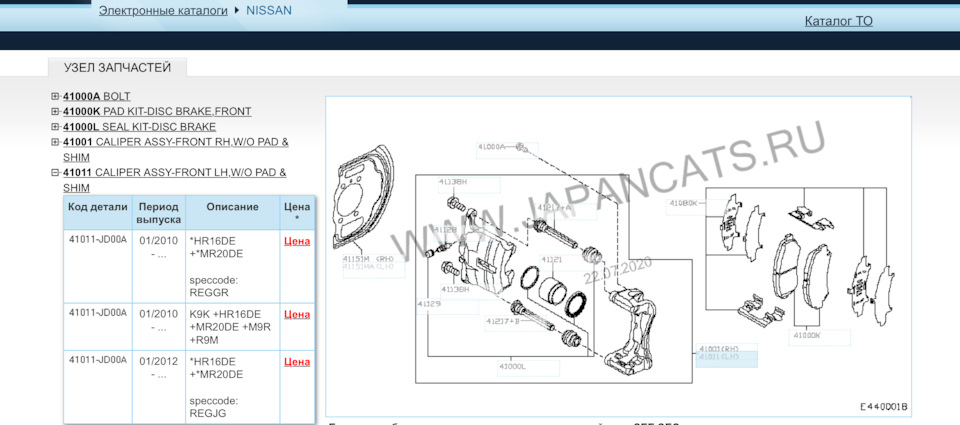Expand the 41000A BOLT tree node

pyautogui.click(x=56, y=97)
